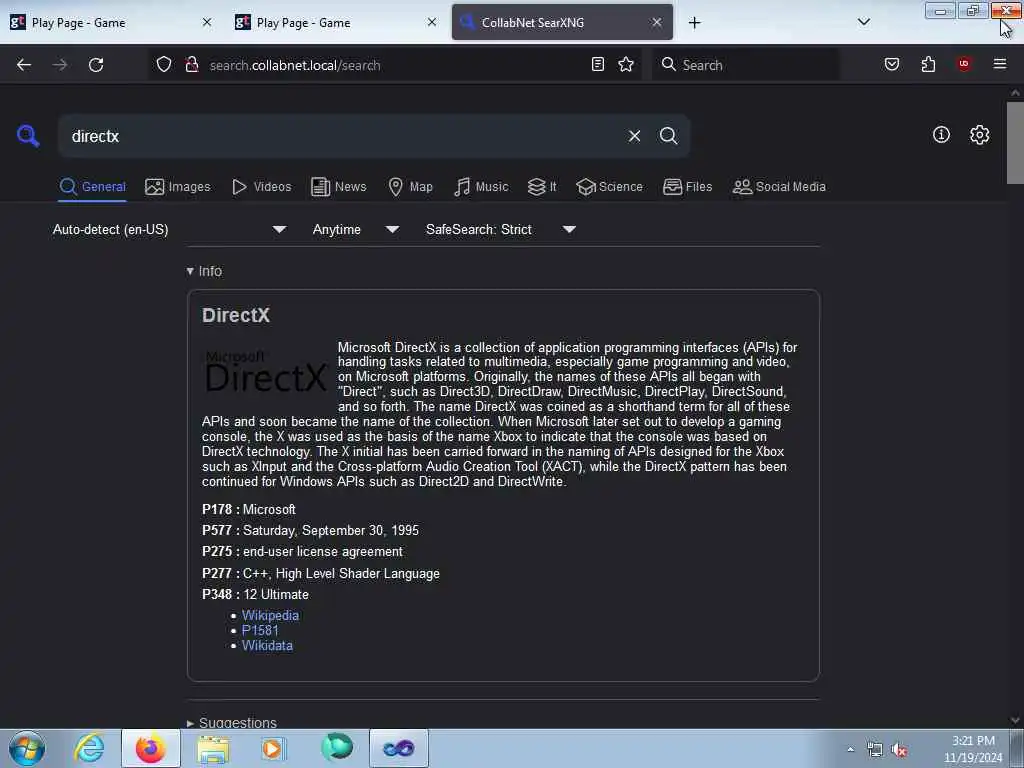The image size is (1024, 768).
Task: Open SearXNG preferences gear icon
Action: [979, 135]
